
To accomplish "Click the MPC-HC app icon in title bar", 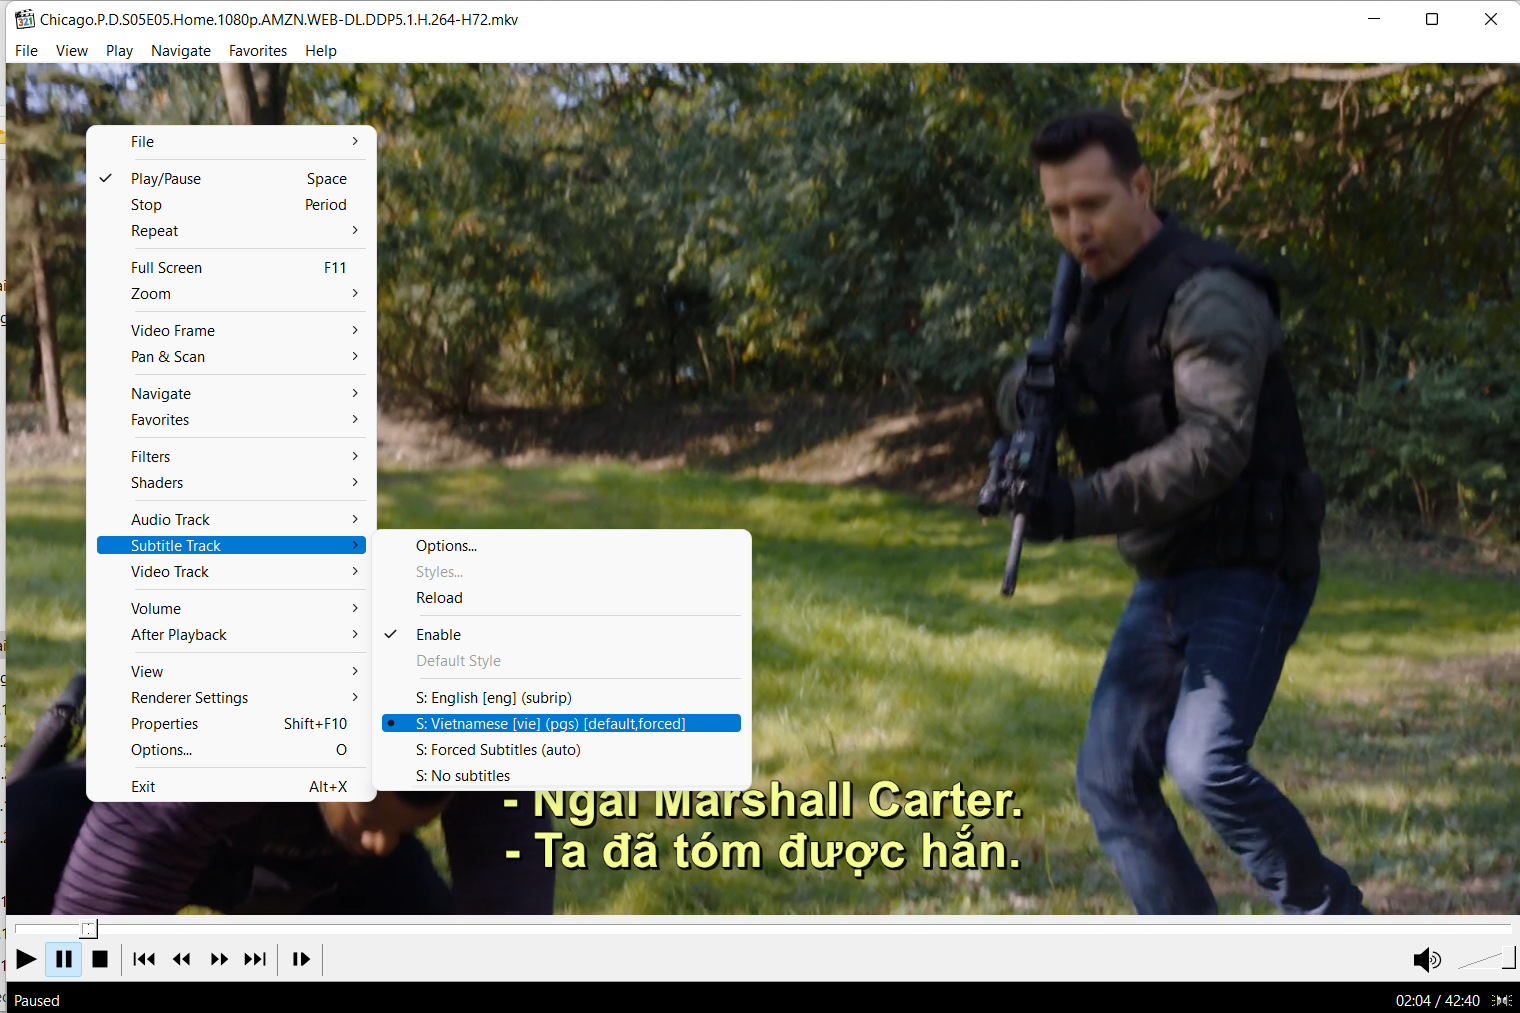I will [x=24, y=19].
